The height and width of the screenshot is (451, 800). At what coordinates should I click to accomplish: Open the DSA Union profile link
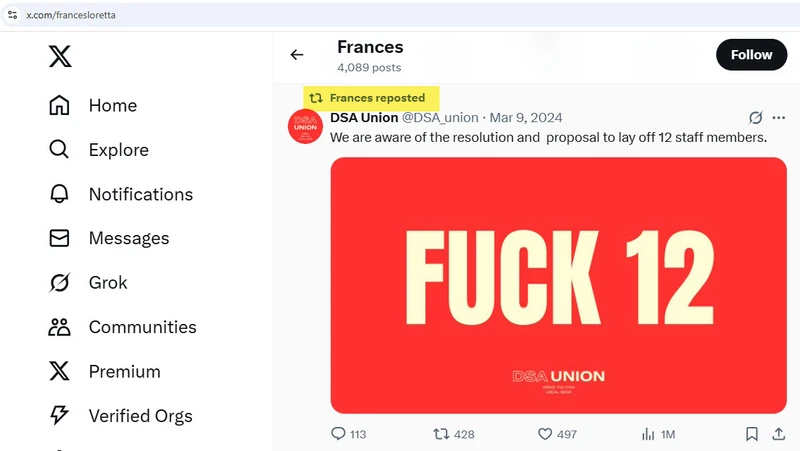364,118
